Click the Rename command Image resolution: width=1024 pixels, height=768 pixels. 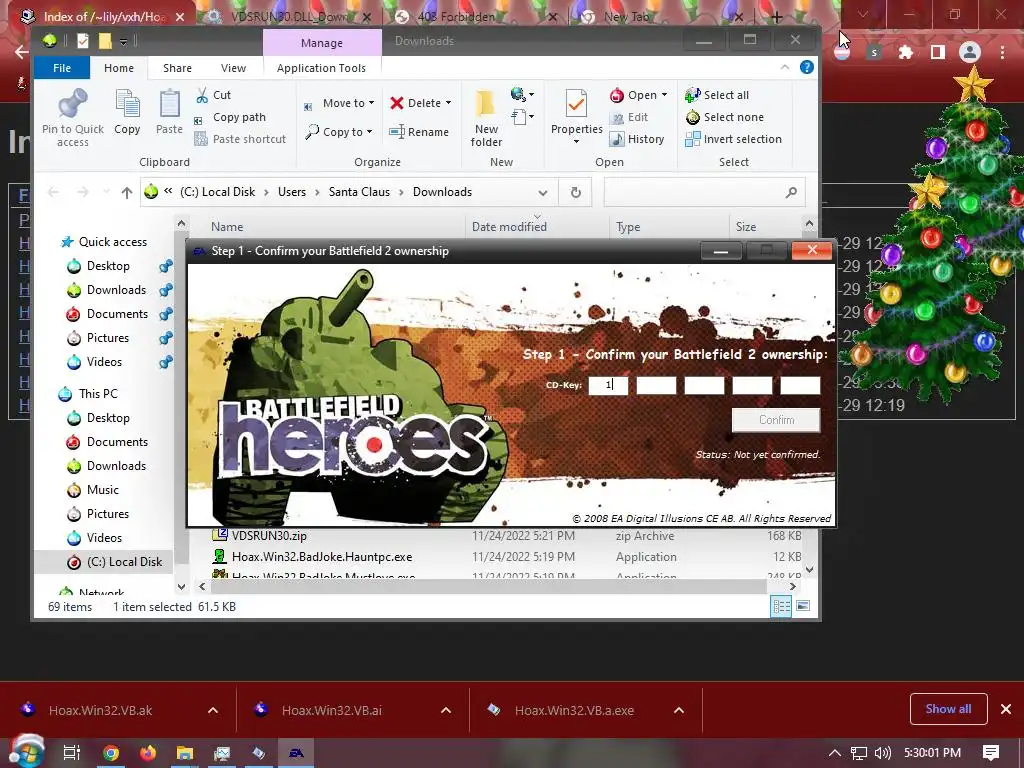point(419,132)
